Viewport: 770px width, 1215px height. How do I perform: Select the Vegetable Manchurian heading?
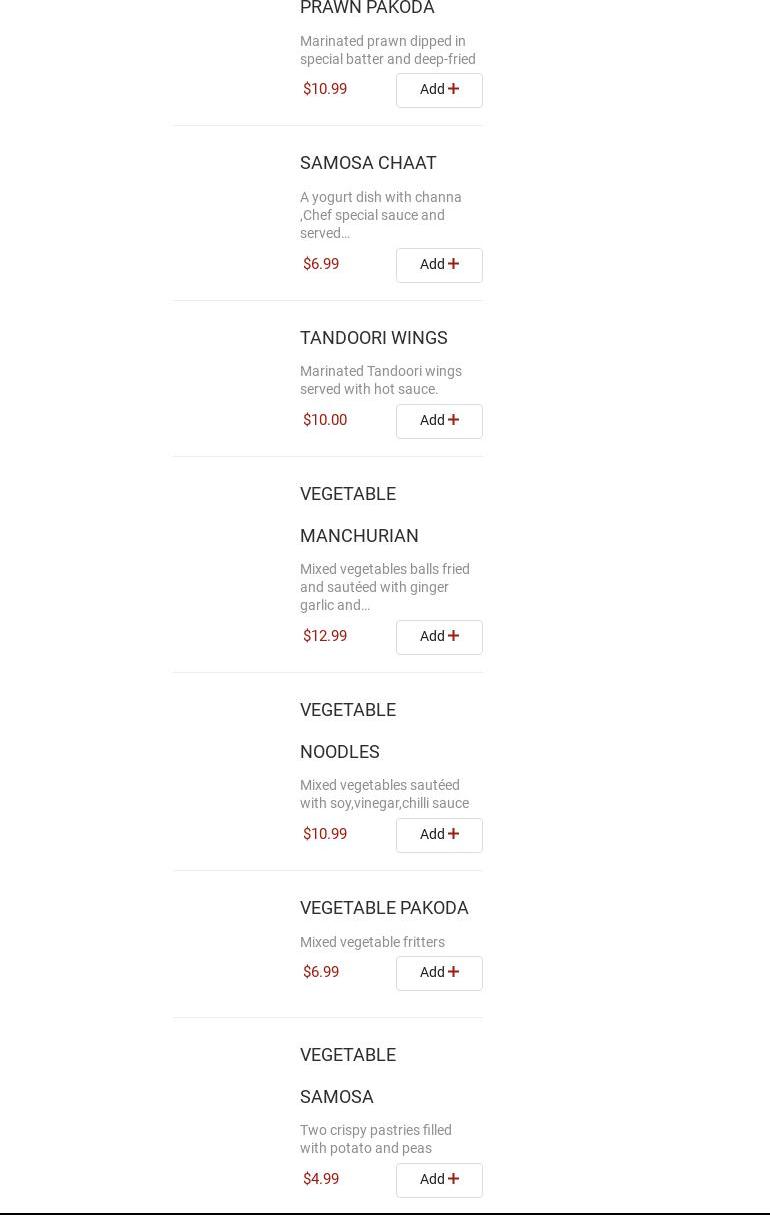point(359,515)
